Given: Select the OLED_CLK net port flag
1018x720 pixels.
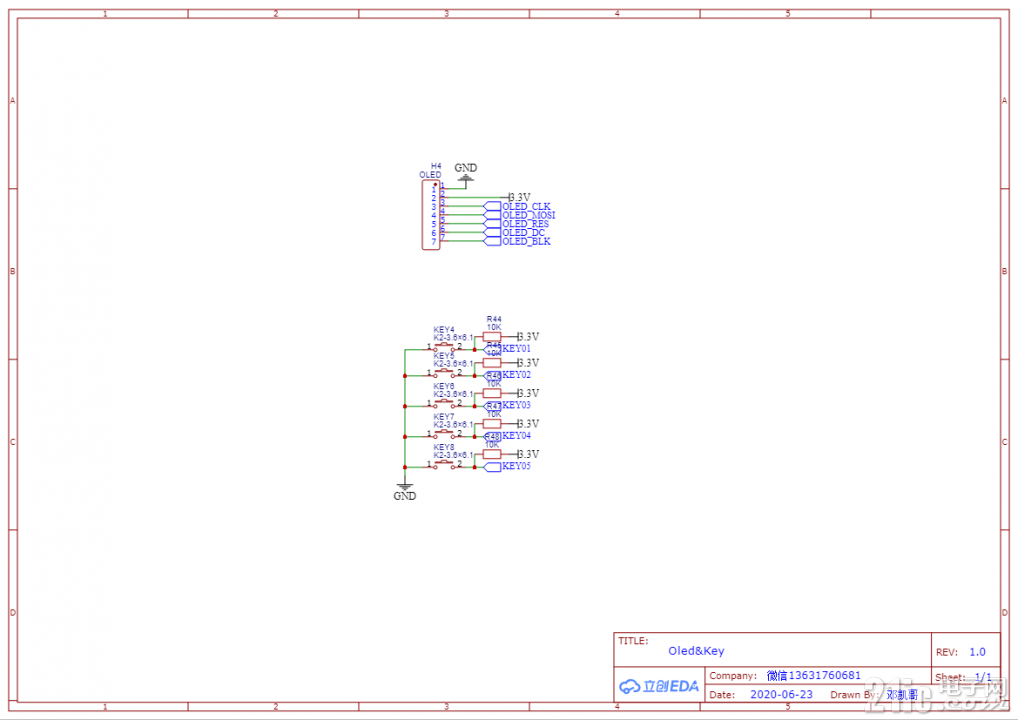Looking at the screenshot, I should coord(493,206).
